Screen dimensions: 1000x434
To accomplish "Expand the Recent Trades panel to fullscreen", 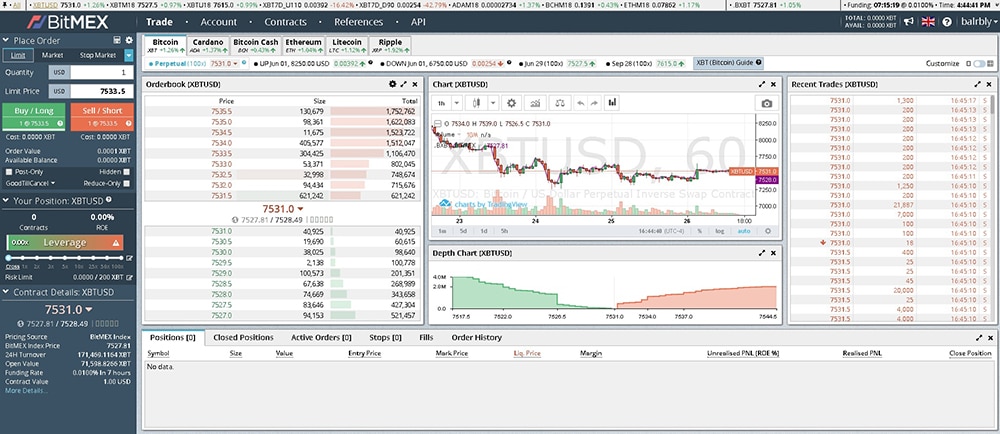I will pos(978,85).
